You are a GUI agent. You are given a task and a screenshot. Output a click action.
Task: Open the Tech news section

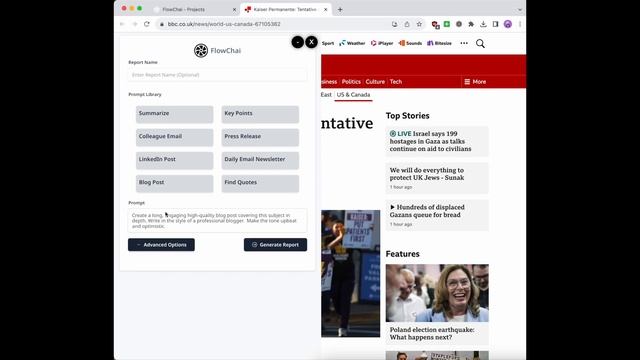(x=396, y=82)
